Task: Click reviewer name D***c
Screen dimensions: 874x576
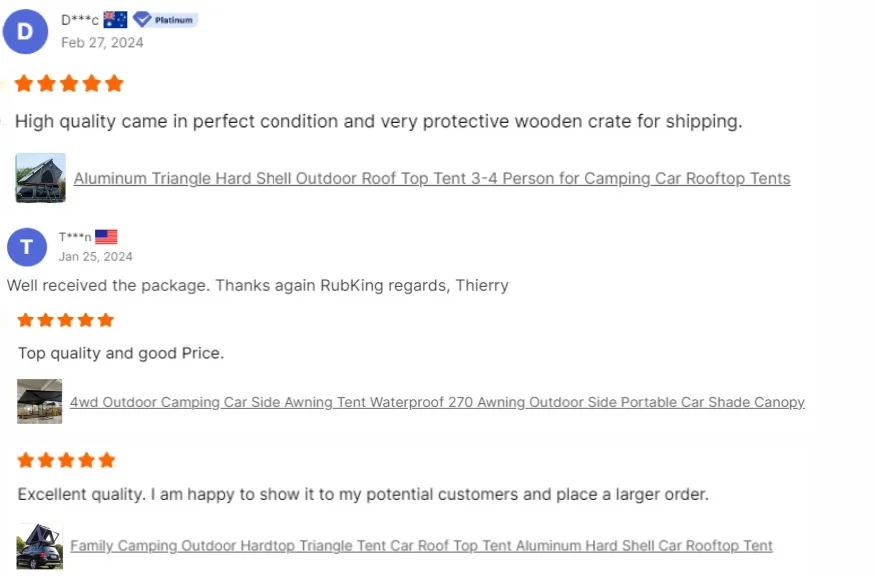Action: [80, 20]
